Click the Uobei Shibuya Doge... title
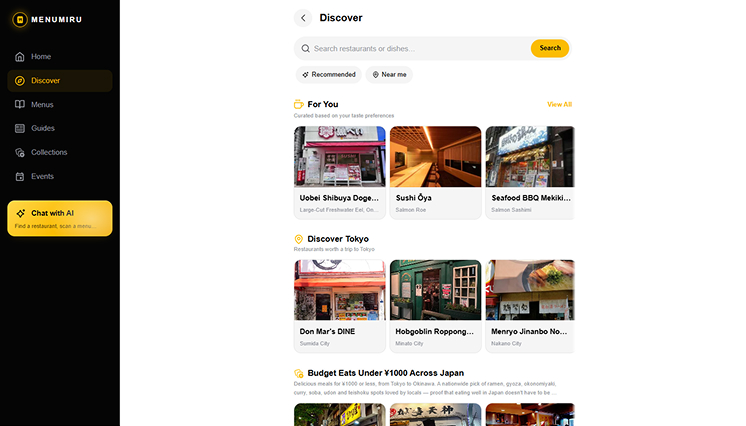 pos(339,198)
